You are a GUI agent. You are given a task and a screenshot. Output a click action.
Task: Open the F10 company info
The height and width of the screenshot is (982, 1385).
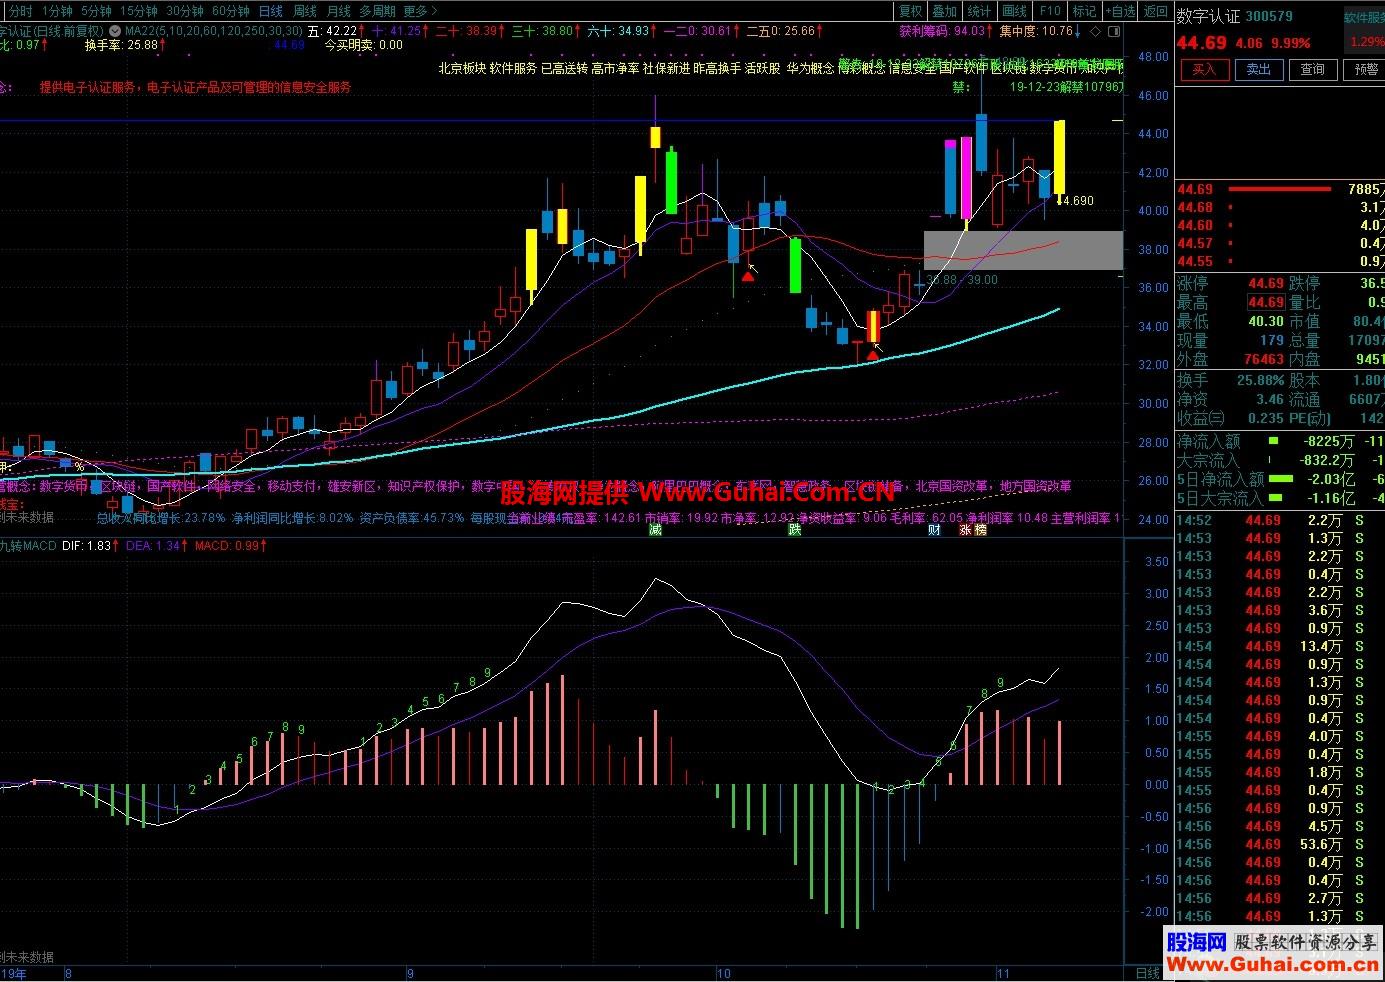pyautogui.click(x=1050, y=11)
